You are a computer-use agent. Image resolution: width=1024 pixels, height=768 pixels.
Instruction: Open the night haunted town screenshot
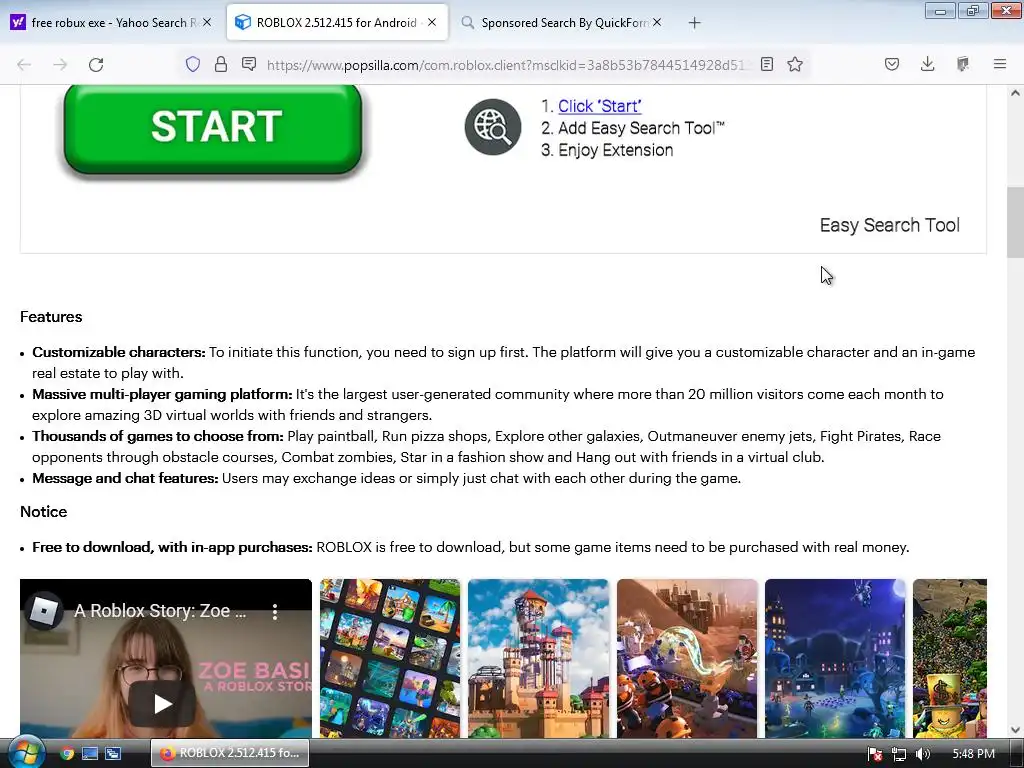click(x=835, y=658)
